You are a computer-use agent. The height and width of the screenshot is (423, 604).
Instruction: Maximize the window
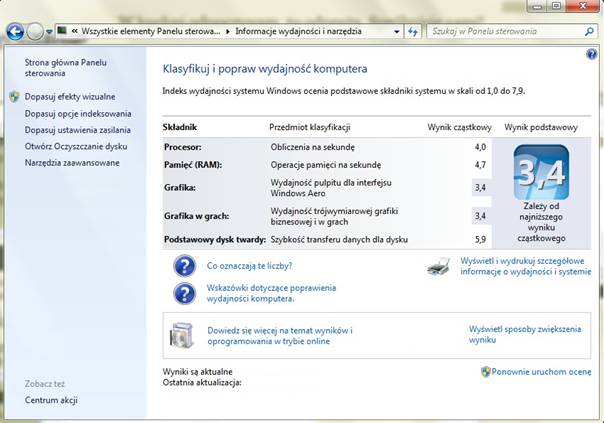pyautogui.click(x=557, y=6)
